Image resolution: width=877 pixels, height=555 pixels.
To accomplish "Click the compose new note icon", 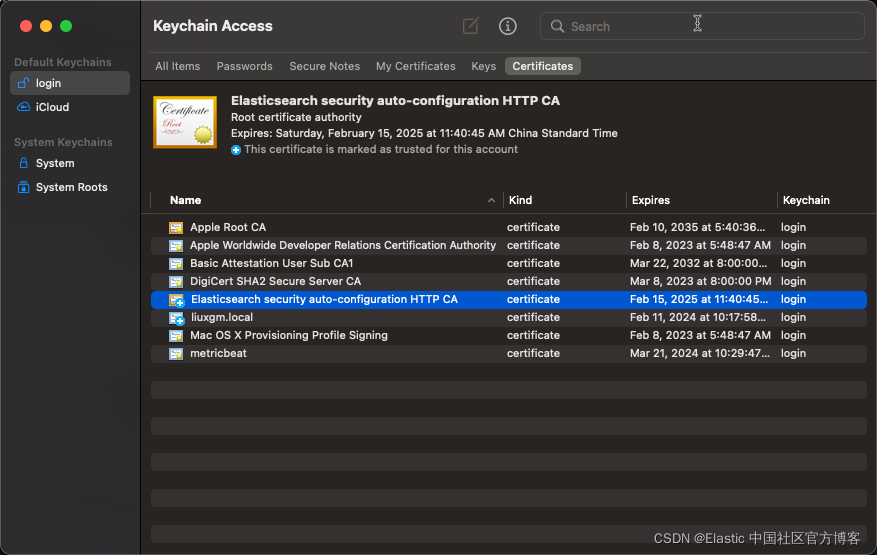I will tap(470, 26).
